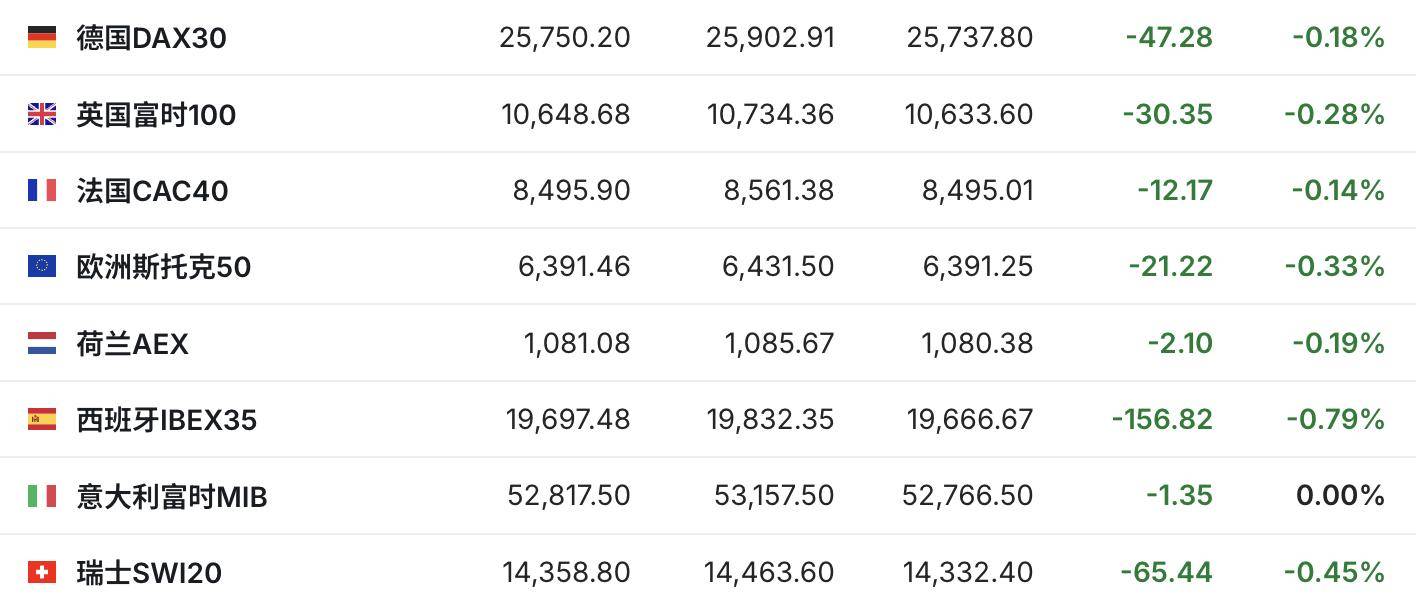
Task: Click the German flag icon
Action: point(41,38)
